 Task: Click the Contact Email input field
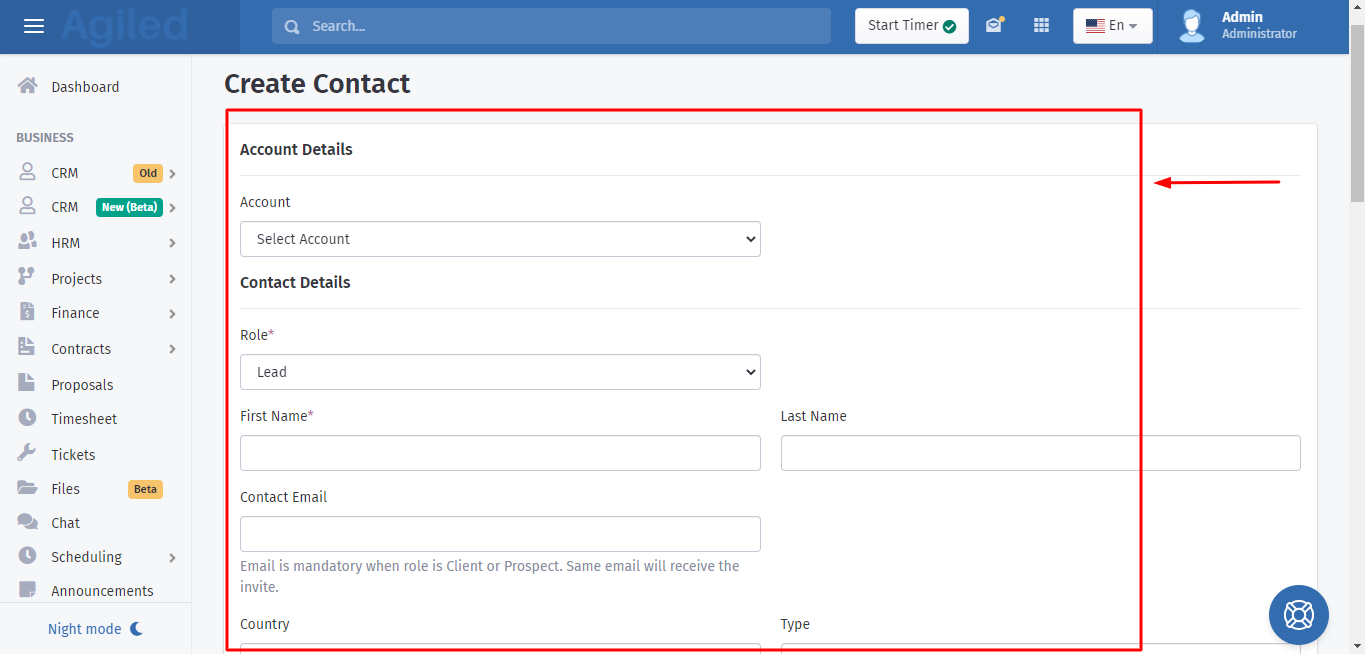[x=500, y=534]
